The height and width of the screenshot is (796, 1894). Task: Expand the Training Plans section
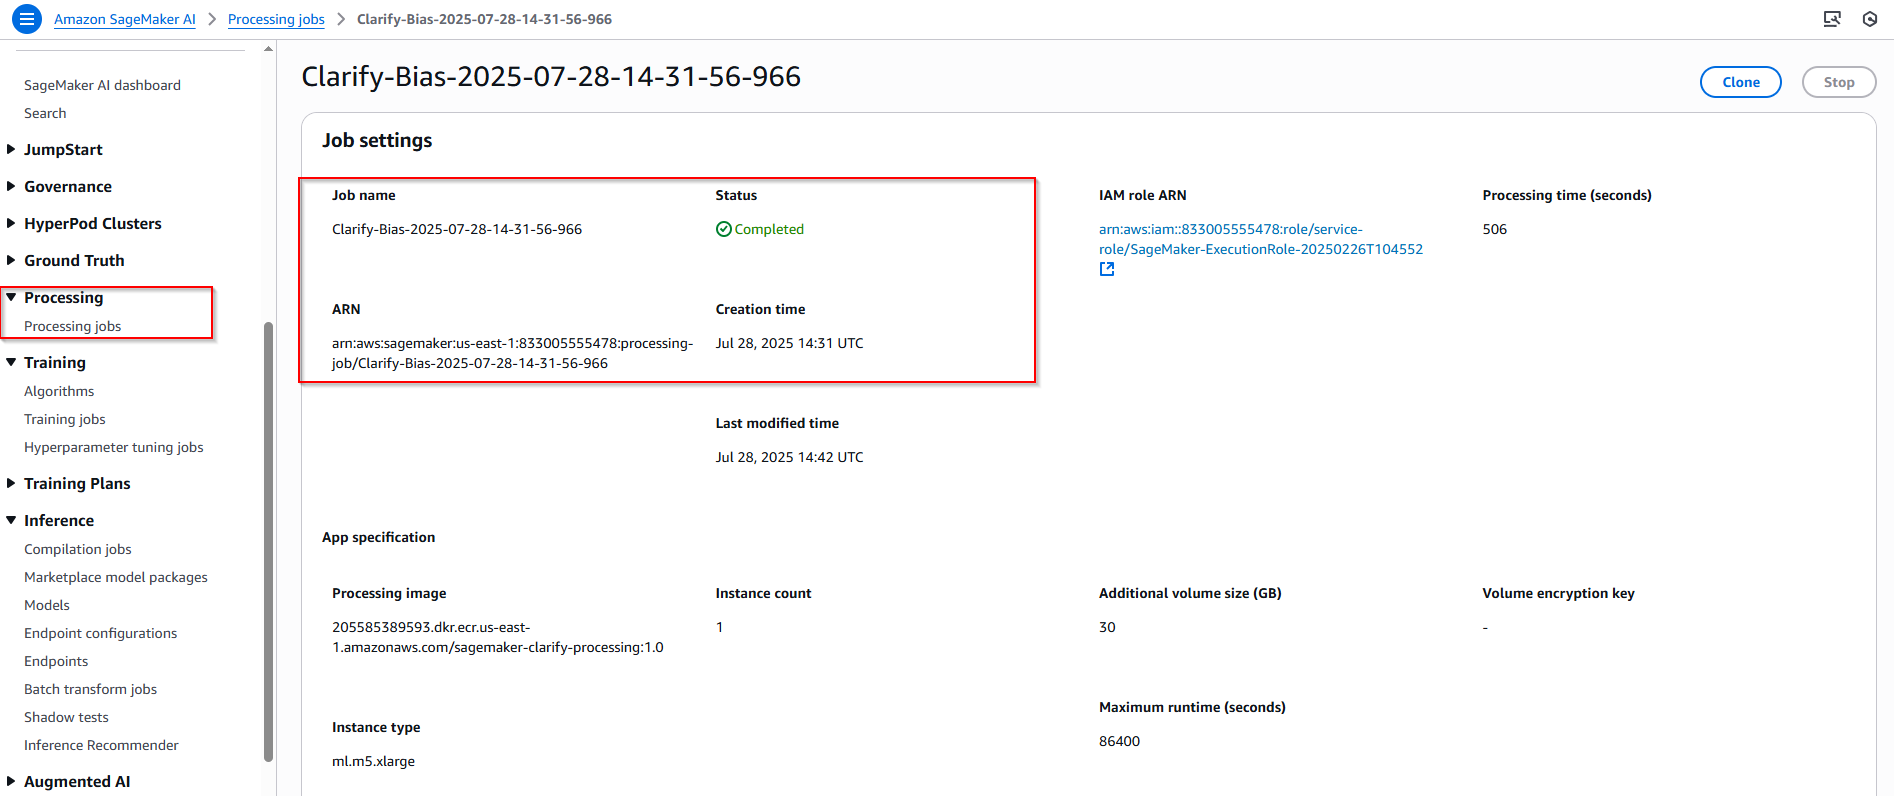(x=11, y=483)
